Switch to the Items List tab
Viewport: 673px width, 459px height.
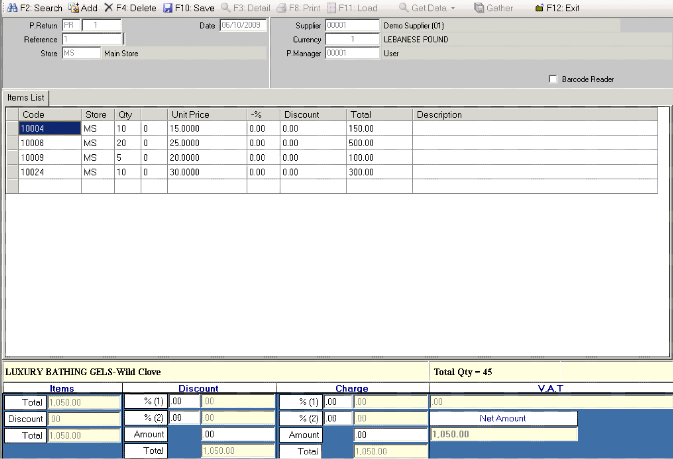[26, 97]
